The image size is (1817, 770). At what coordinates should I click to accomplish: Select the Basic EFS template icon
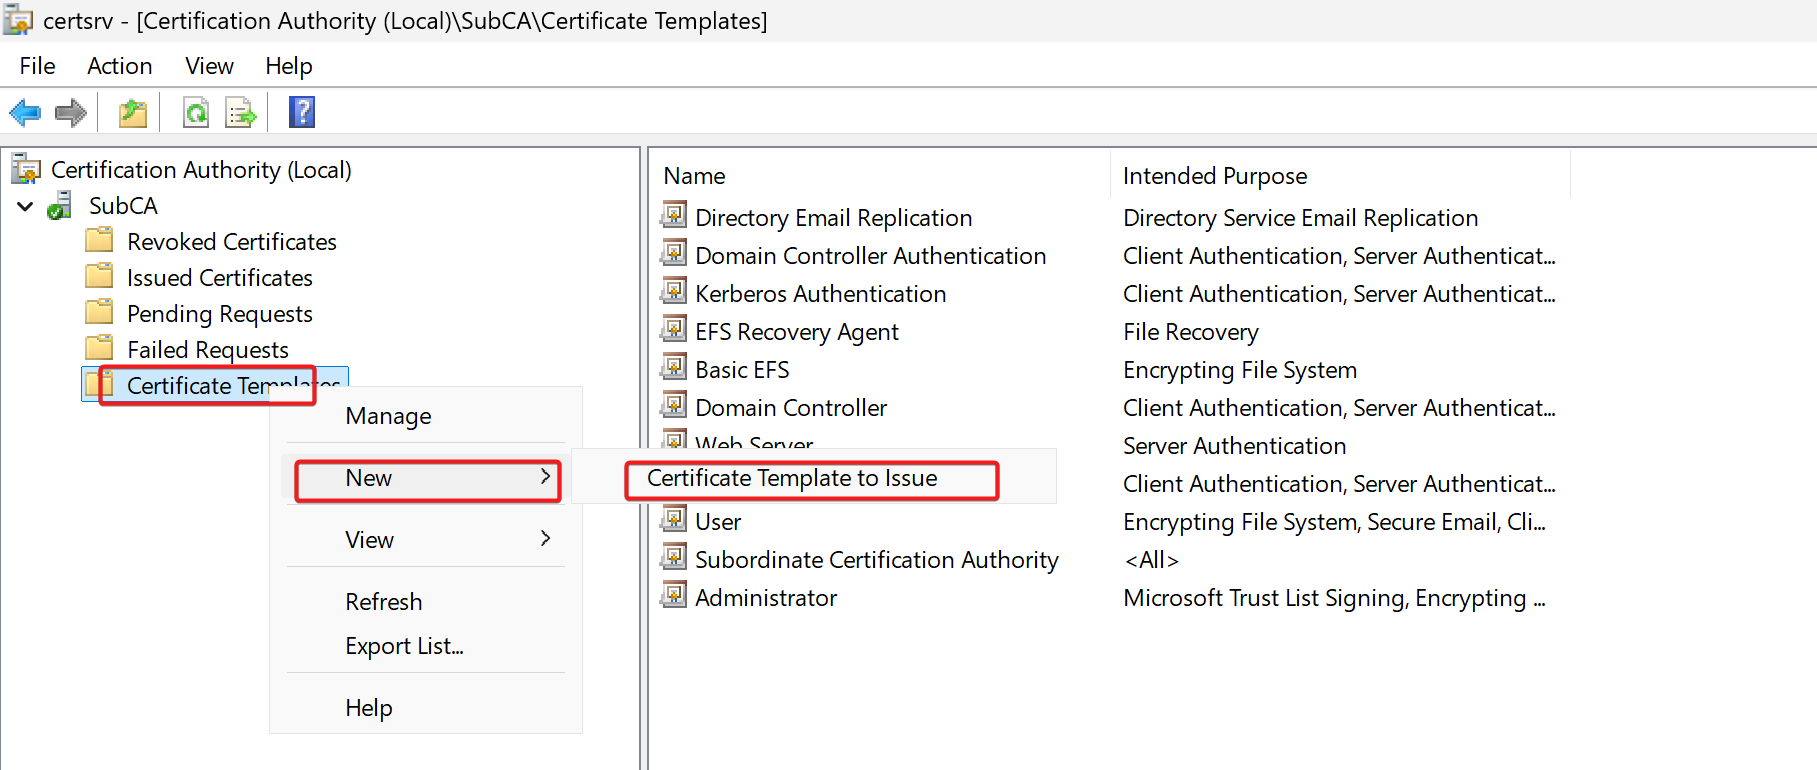tap(675, 369)
